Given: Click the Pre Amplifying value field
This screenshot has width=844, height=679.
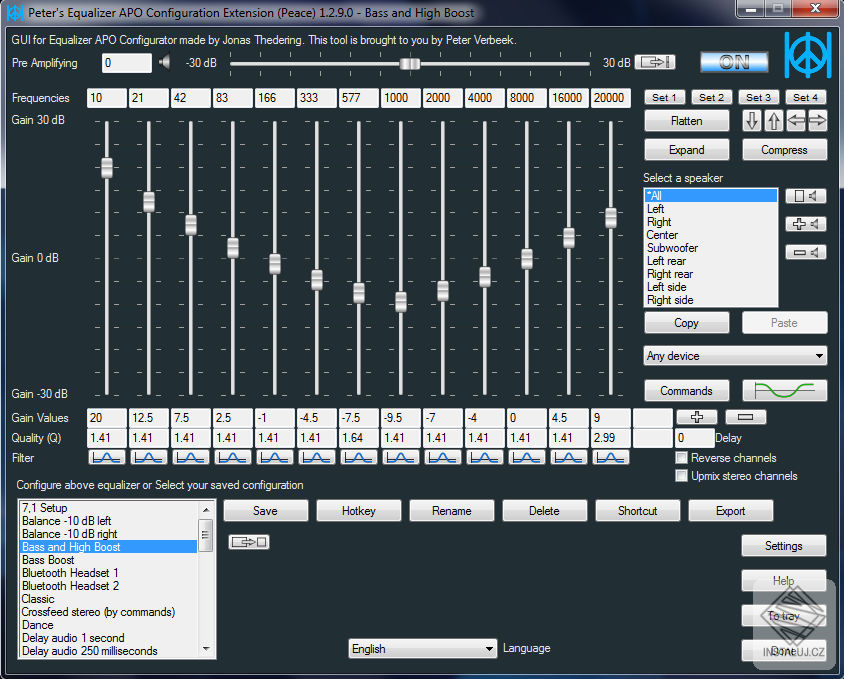Looking at the screenshot, I should point(126,63).
